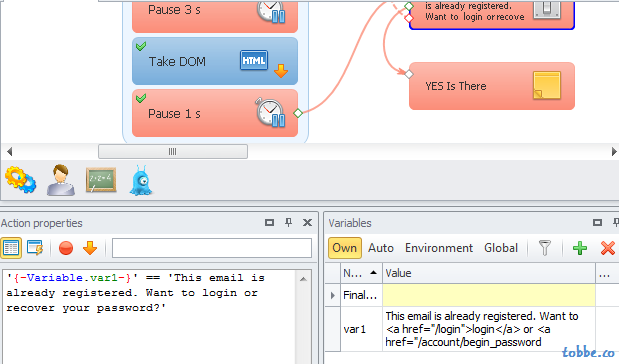Image resolution: width=619 pixels, height=364 pixels.
Task: Click the var1 value text cell
Action: [x=489, y=329]
